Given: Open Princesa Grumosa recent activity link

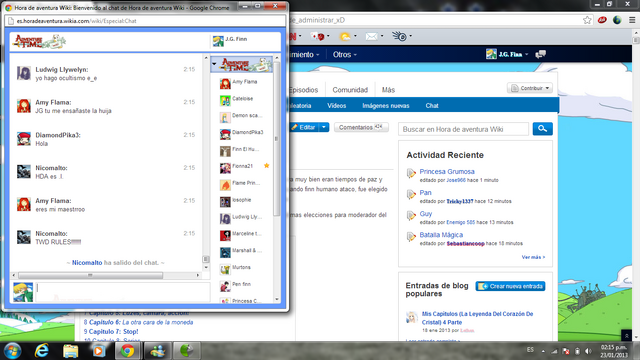Looking at the screenshot, I should pos(447,171).
